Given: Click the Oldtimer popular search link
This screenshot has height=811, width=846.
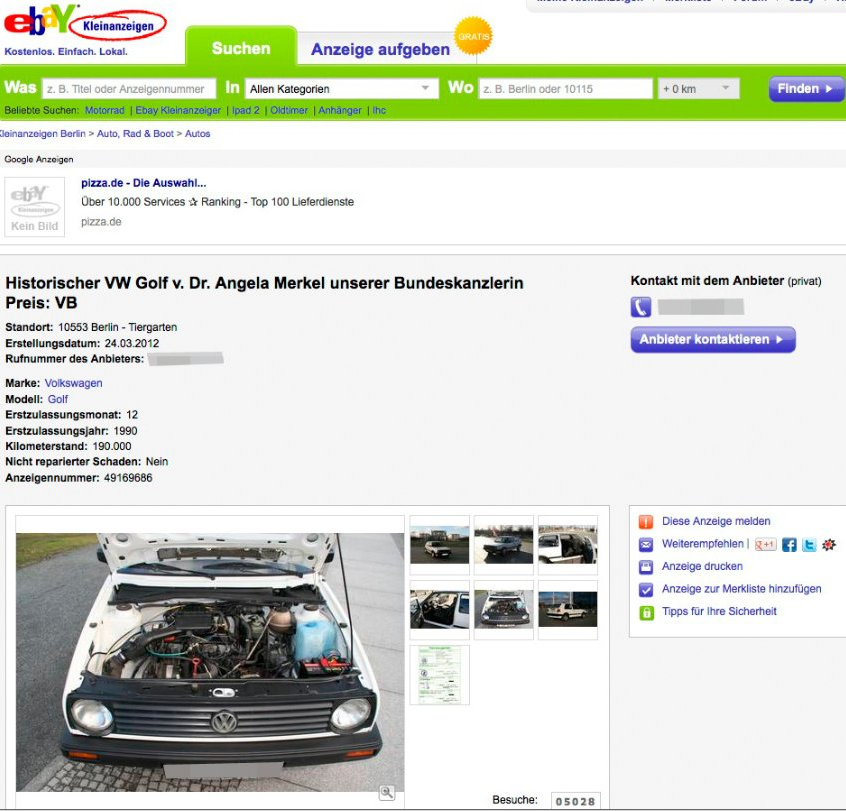Looking at the screenshot, I should 289,110.
